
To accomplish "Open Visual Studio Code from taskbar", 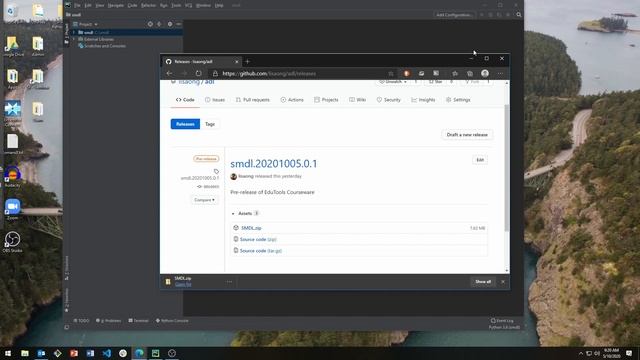I will 107,353.
